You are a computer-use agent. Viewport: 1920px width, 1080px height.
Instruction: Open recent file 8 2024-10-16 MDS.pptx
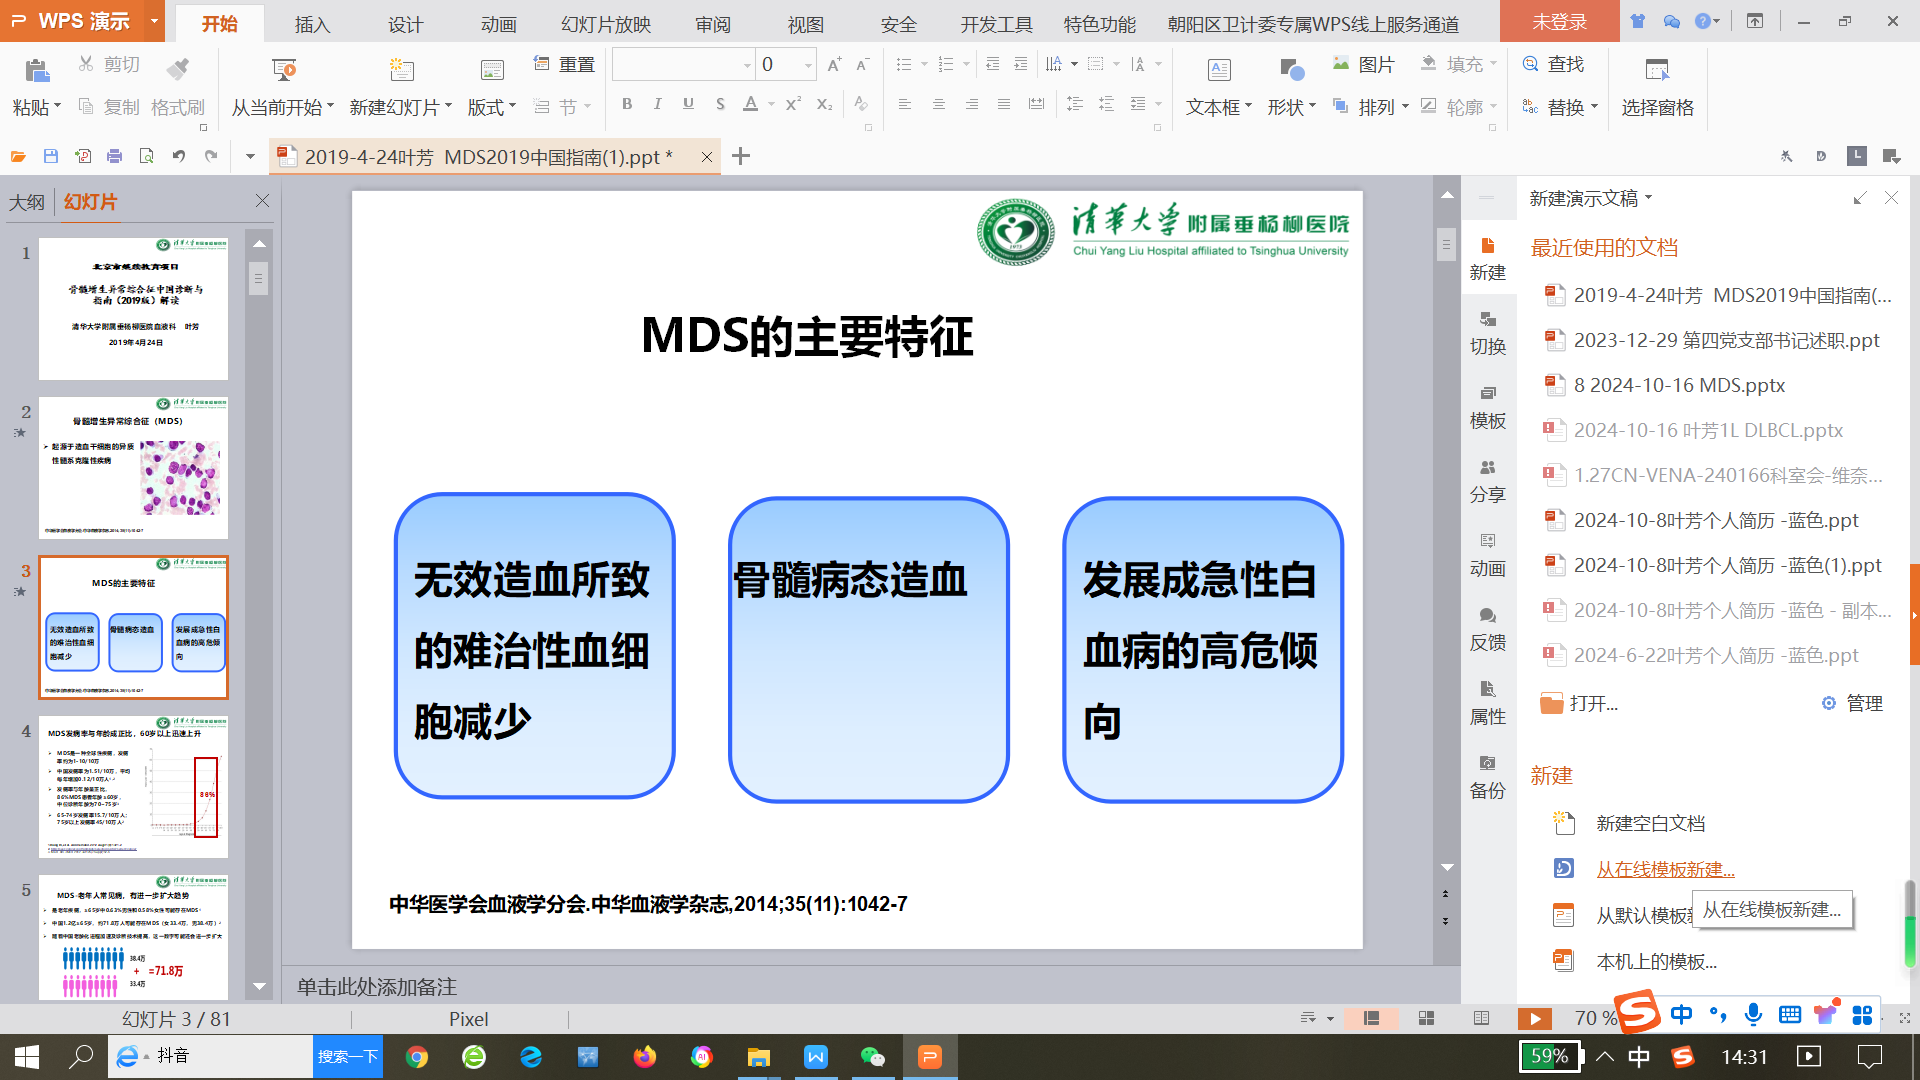1679,385
